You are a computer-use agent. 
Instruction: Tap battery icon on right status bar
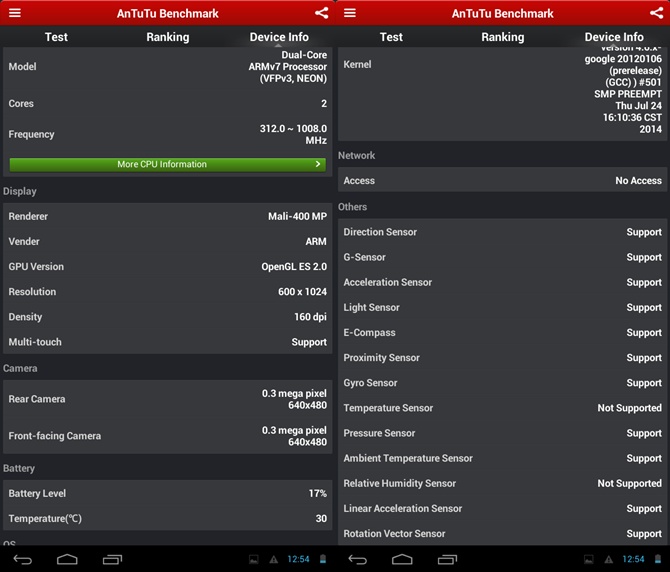pyautogui.click(x=658, y=559)
